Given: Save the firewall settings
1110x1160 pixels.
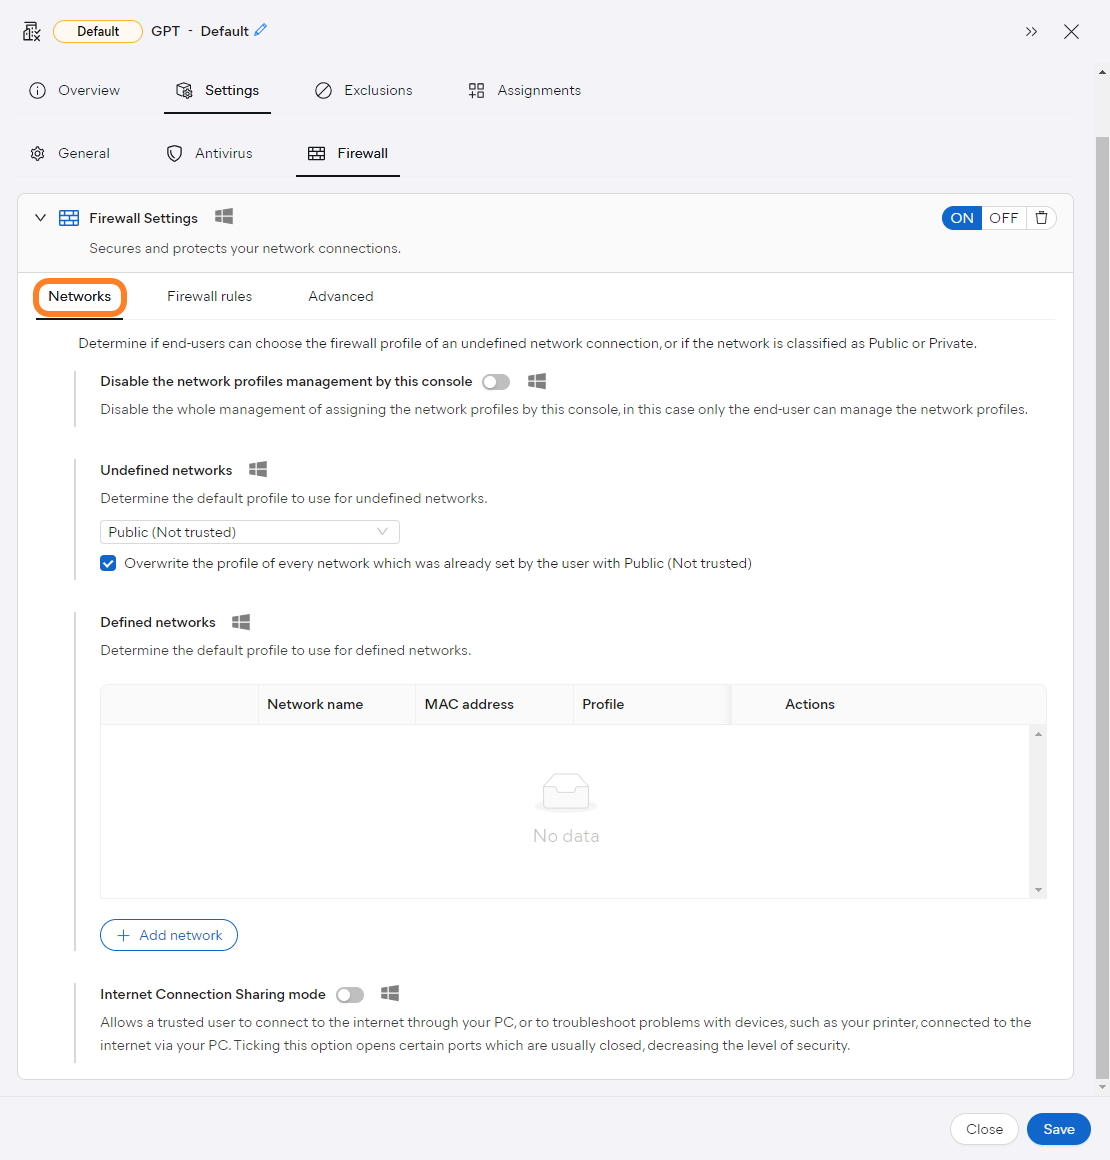Looking at the screenshot, I should point(1058,1128).
